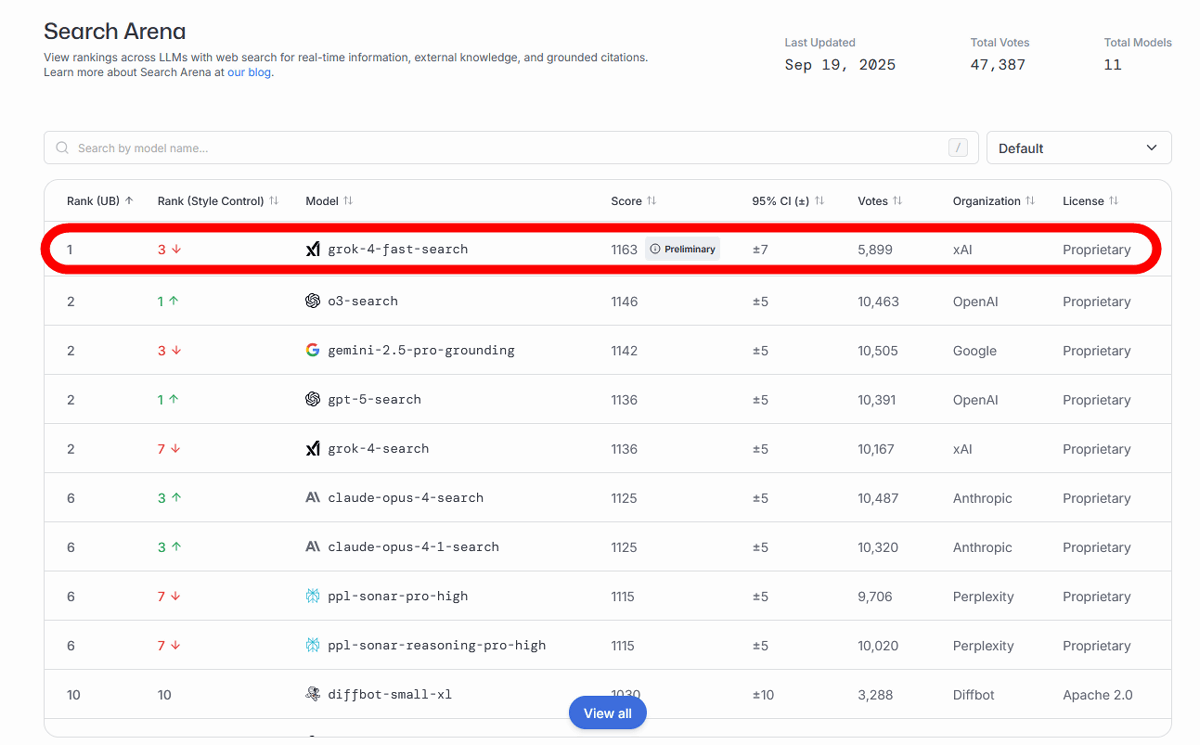Click the Perplexity logo beside ppl-sonar-pro-high
The image size is (1200, 745).
(x=313, y=596)
